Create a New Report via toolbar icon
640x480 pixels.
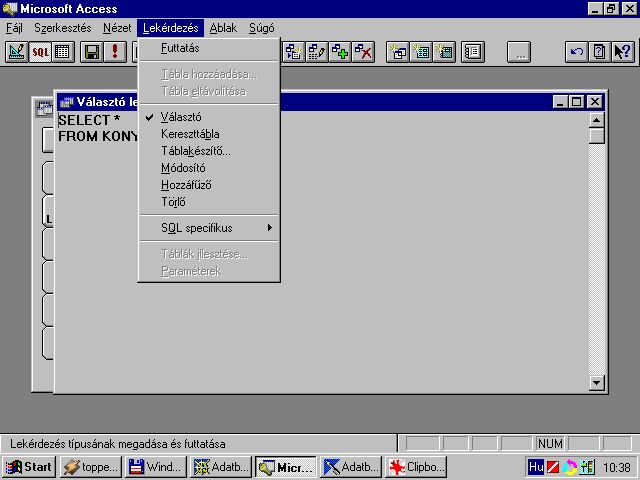[x=444, y=52]
